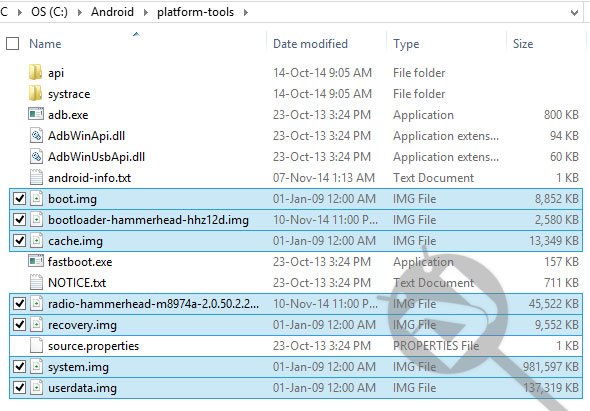Click the 981,597 KB size value
Screen dimensions: 590x411
[550, 367]
